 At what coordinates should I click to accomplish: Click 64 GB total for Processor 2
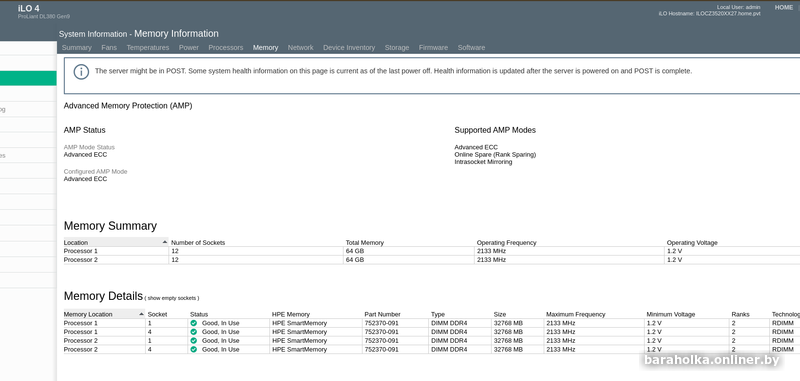coord(355,260)
